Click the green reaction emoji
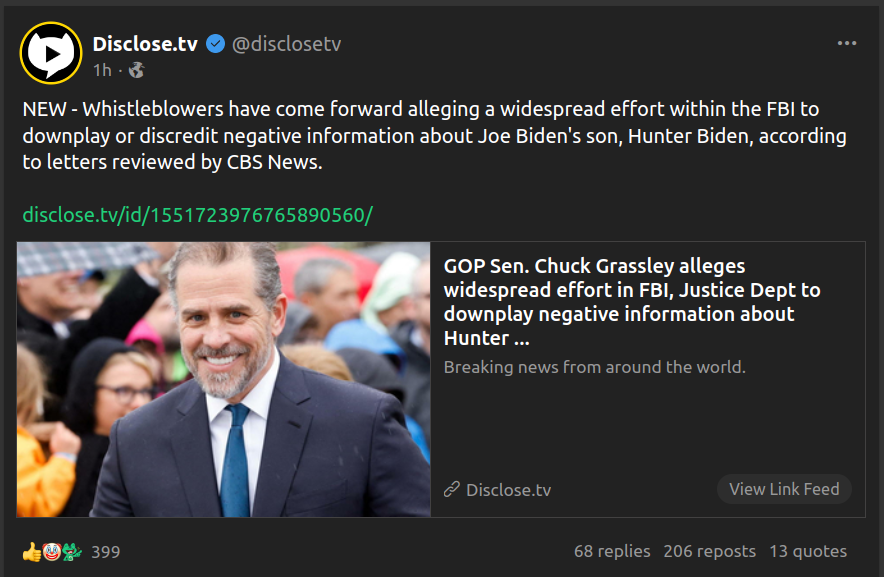884x577 pixels. (x=71, y=551)
